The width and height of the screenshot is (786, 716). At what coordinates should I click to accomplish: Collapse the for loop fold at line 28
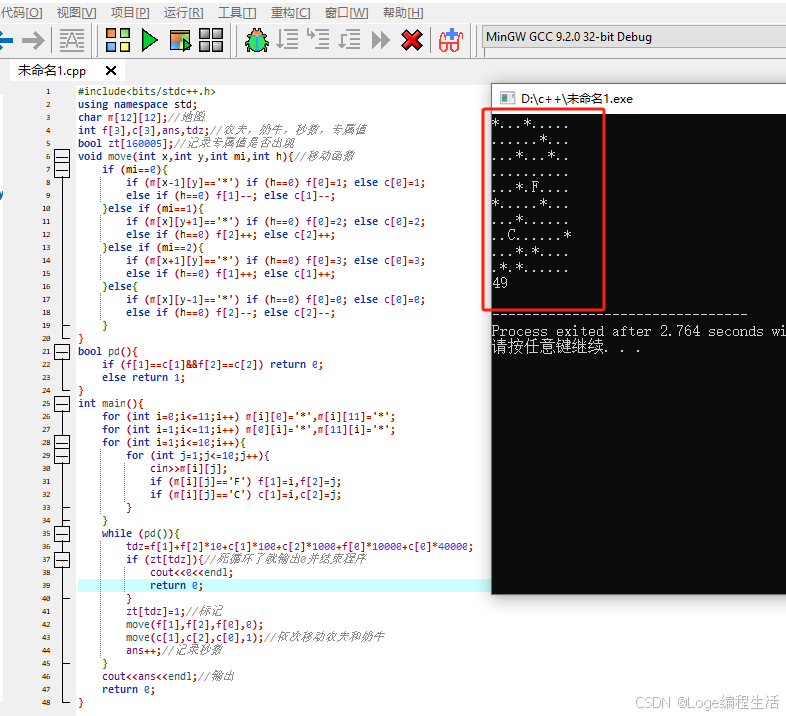coord(62,443)
